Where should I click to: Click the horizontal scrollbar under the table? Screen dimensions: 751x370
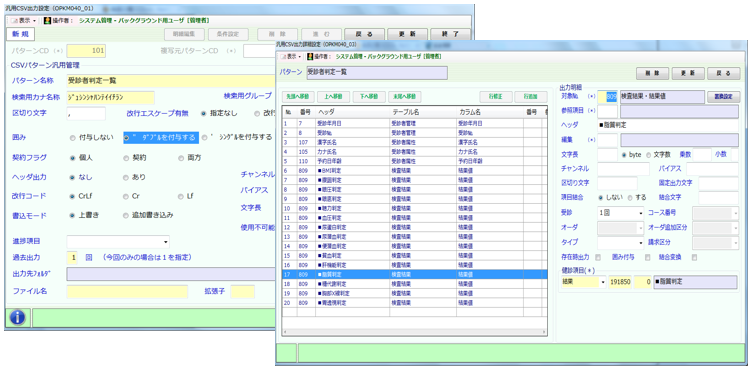(x=414, y=331)
